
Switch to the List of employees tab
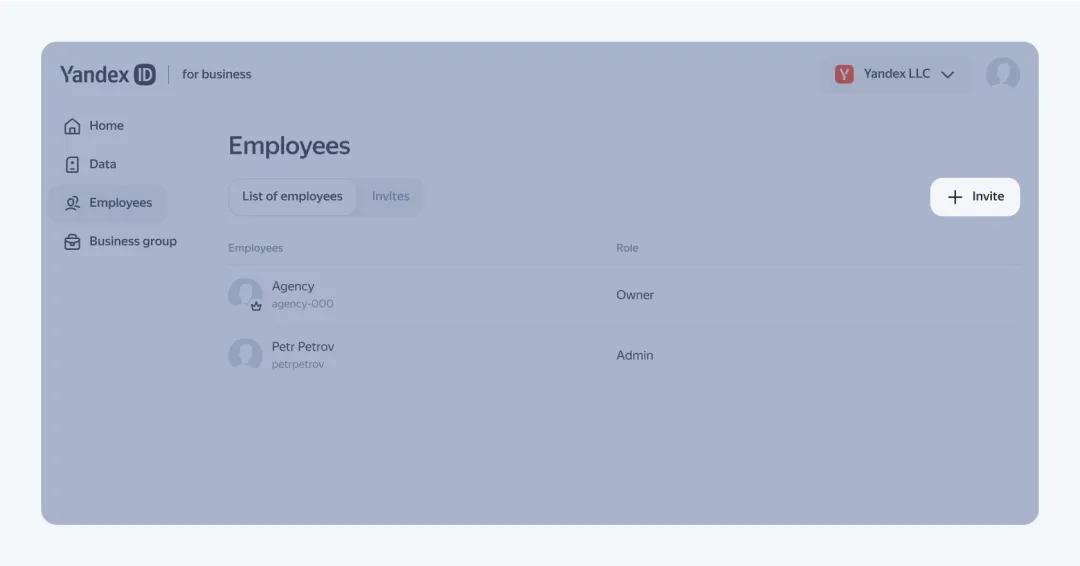coord(292,197)
